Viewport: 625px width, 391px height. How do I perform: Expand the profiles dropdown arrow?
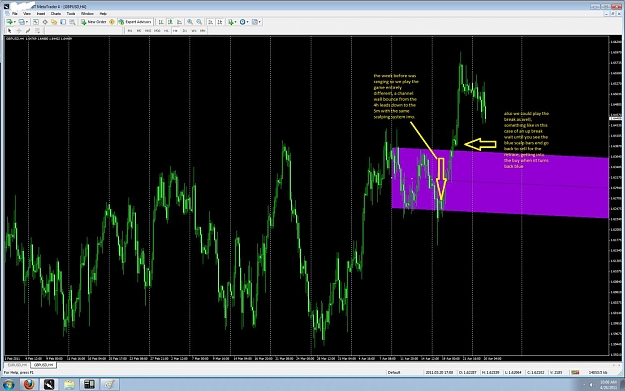27,22
